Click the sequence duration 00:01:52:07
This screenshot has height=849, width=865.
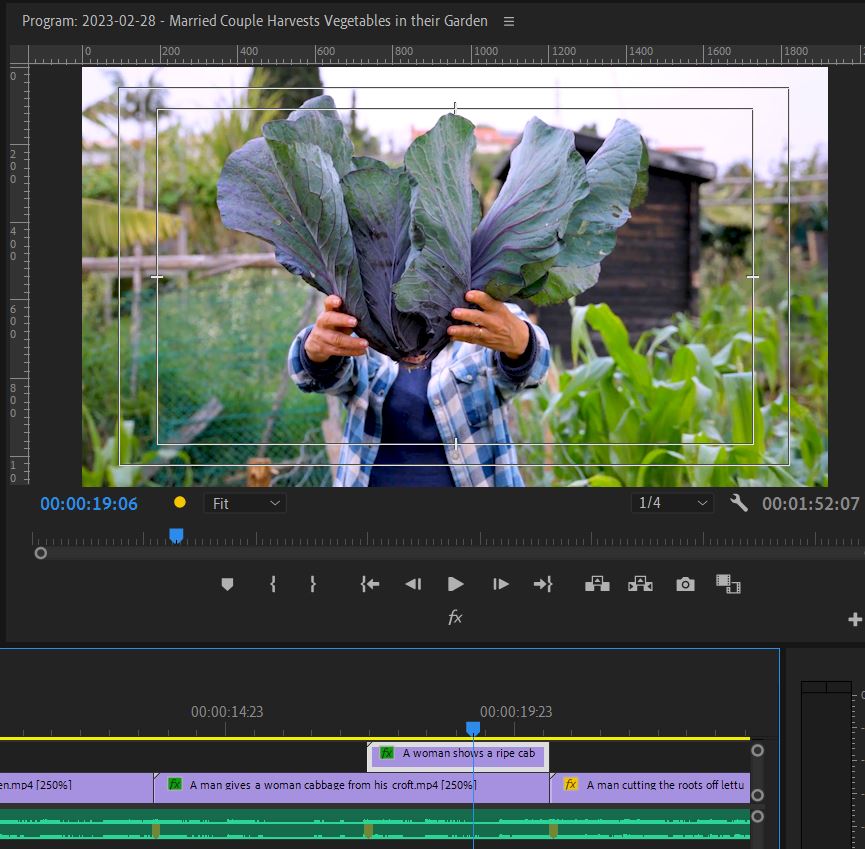point(810,504)
